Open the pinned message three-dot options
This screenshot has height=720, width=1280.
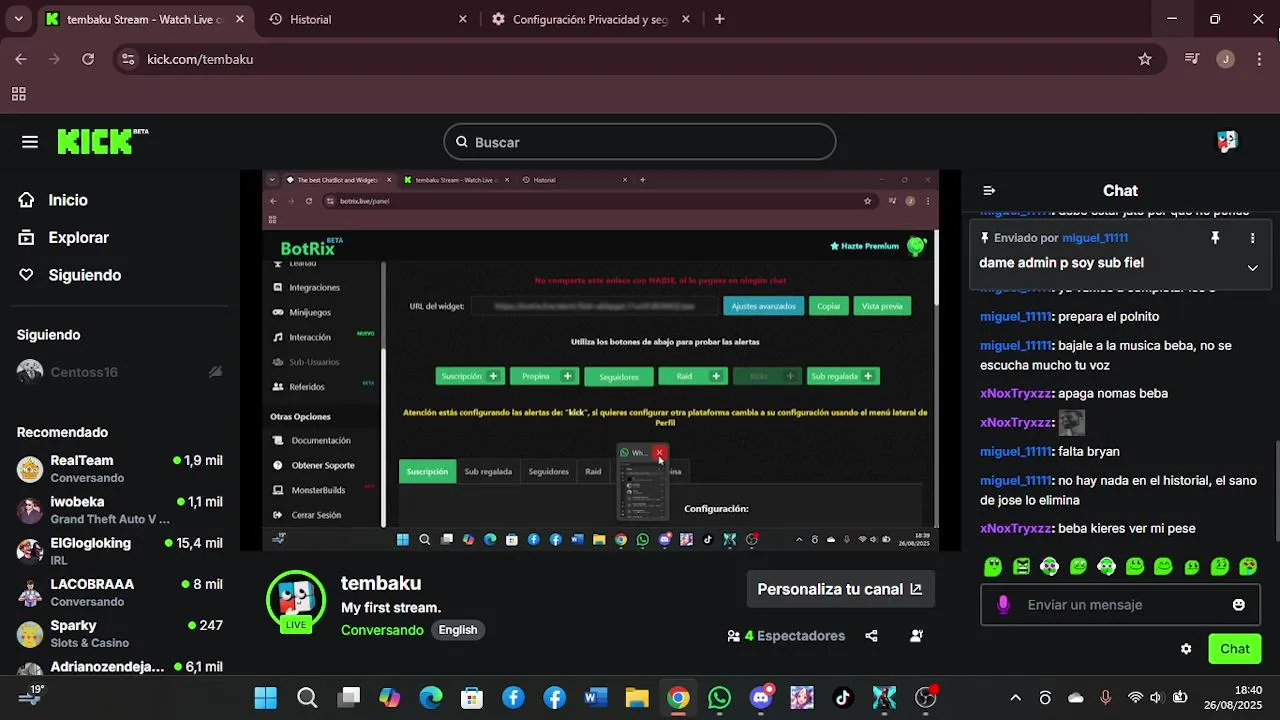[1252, 238]
